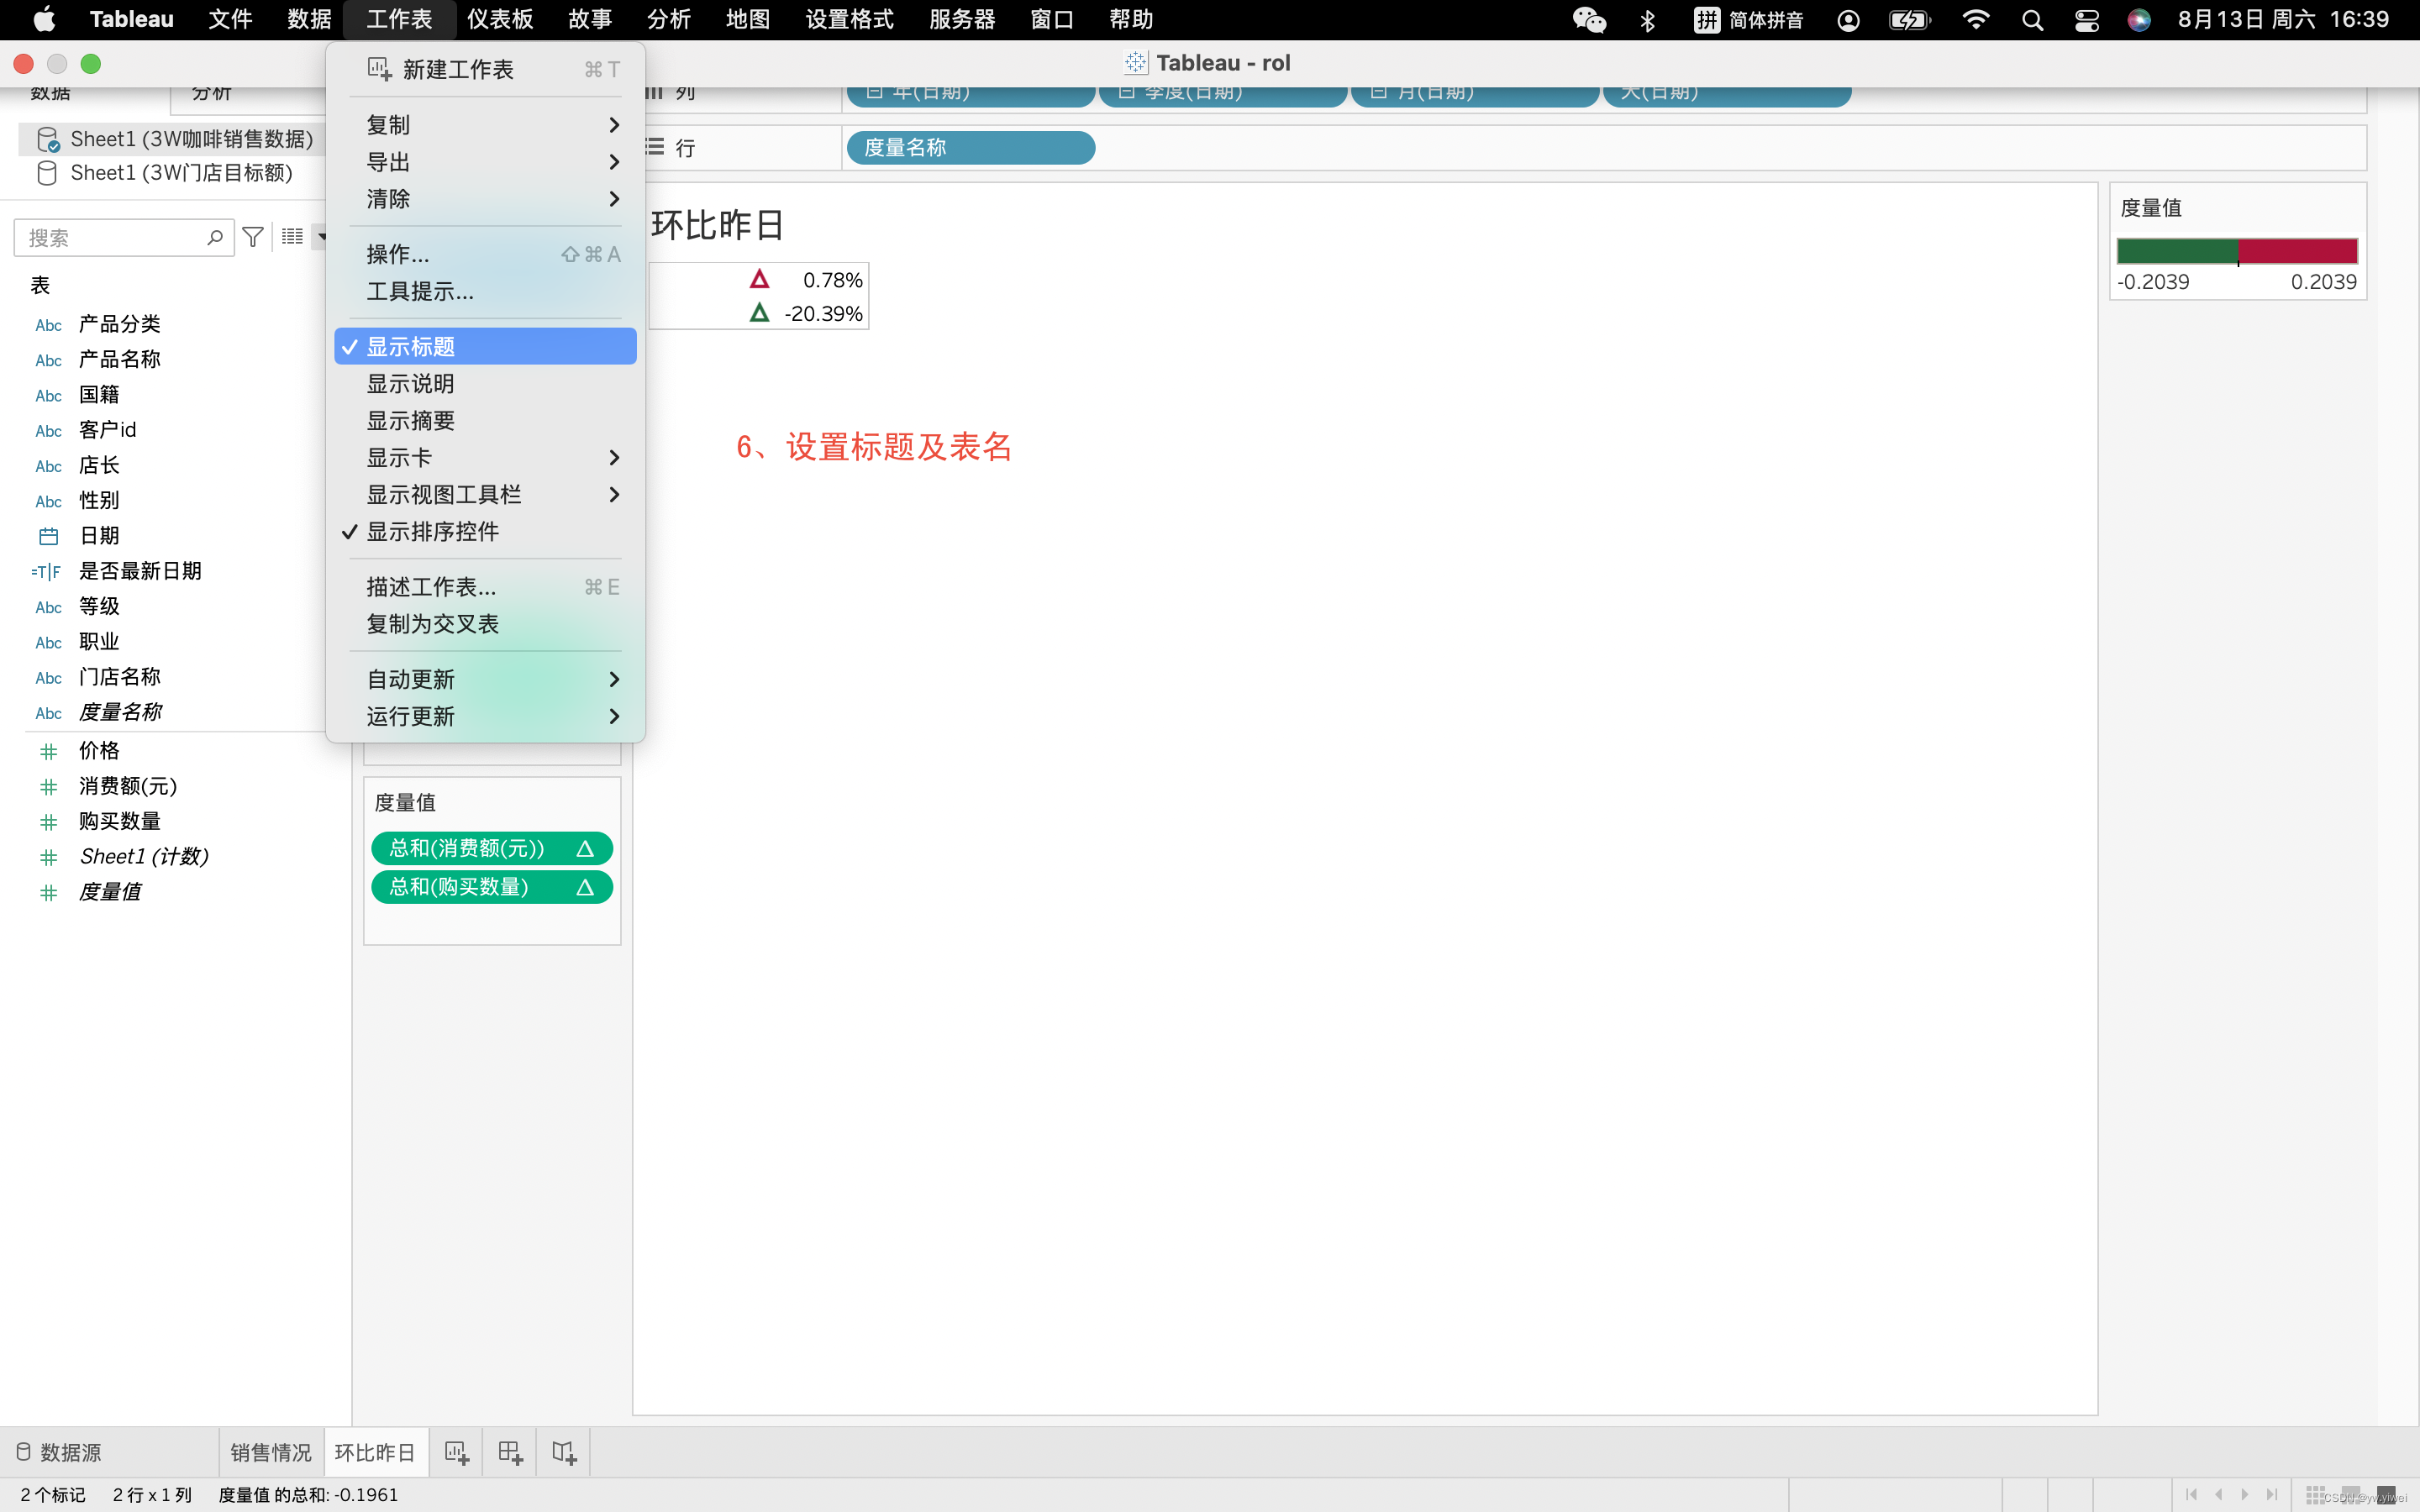Click the red triangle mark next to 0.78%
Viewport: 2420px width, 1512px height.
pyautogui.click(x=759, y=279)
